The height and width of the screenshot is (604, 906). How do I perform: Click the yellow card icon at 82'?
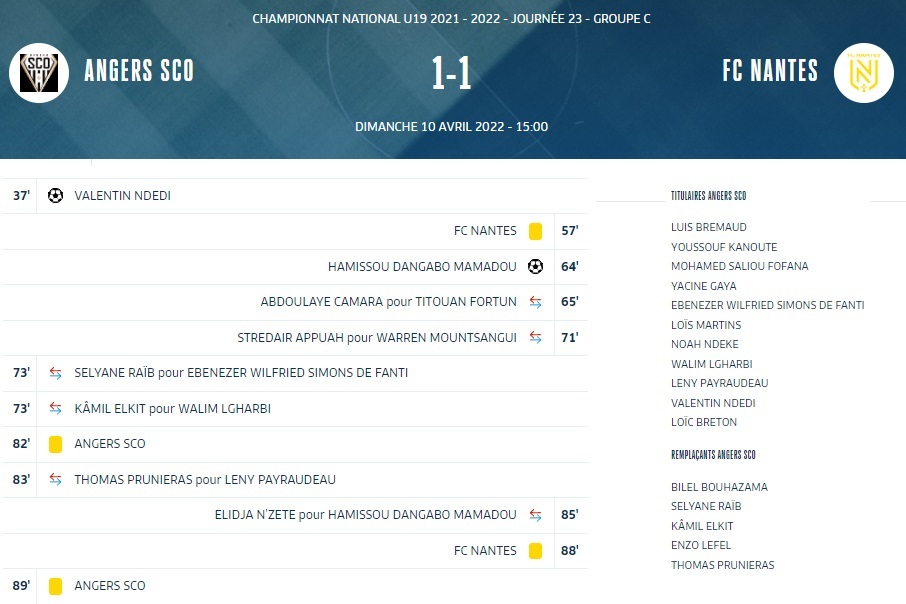click(x=55, y=444)
